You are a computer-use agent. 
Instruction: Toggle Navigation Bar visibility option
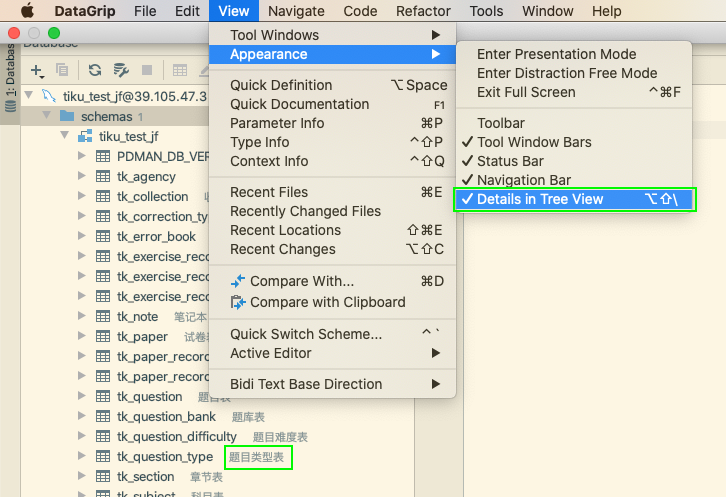click(523, 180)
